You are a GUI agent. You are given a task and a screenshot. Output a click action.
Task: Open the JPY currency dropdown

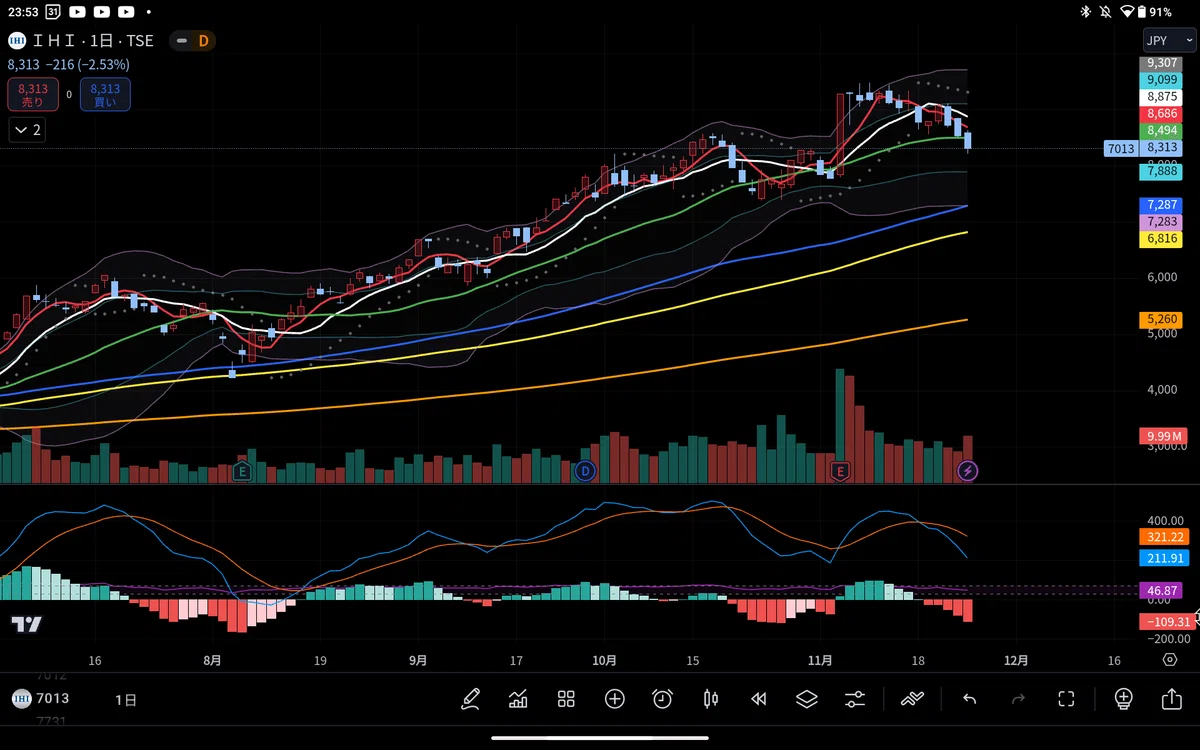1168,41
